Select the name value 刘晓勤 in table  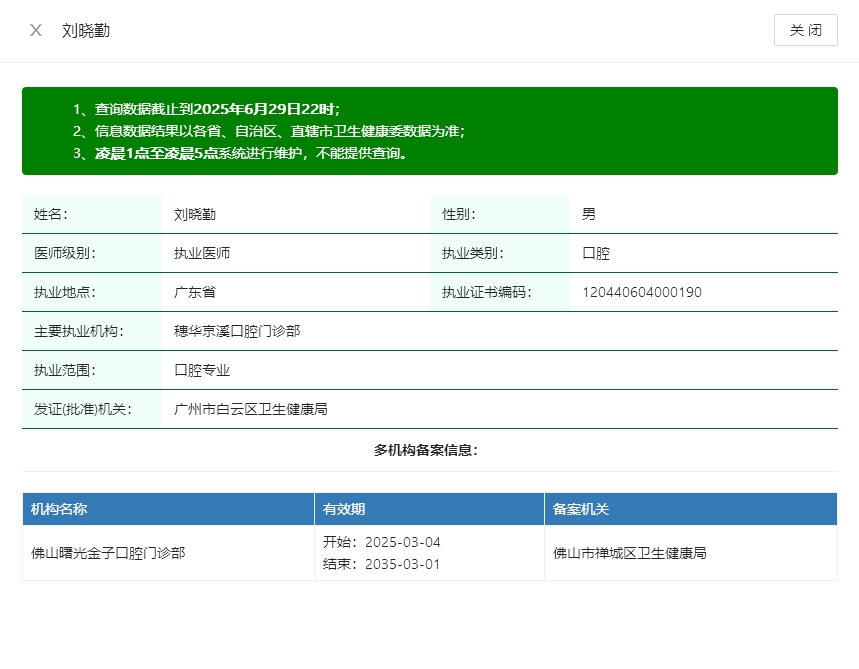click(x=194, y=214)
